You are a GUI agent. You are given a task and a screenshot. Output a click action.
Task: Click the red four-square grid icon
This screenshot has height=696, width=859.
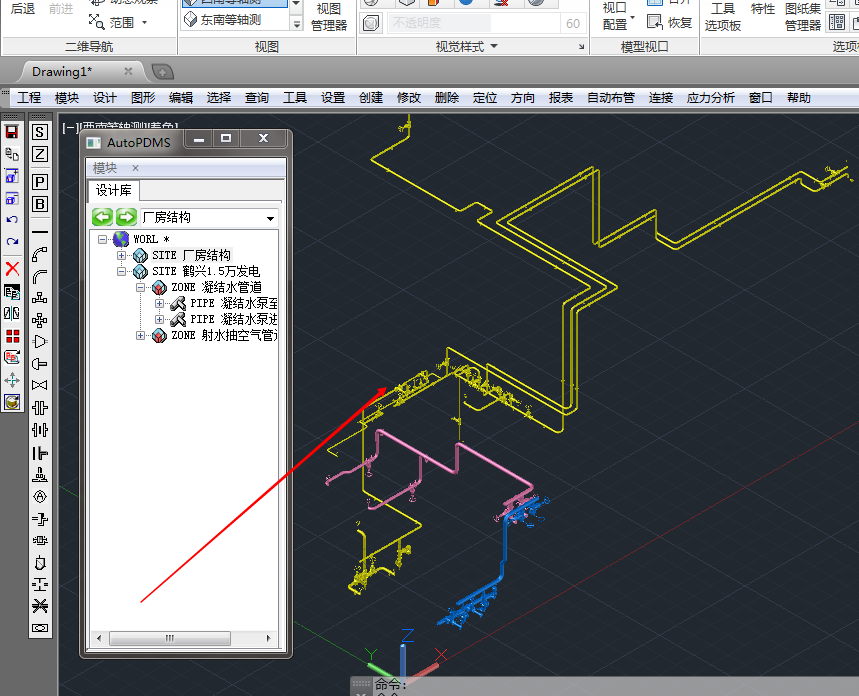tap(12, 336)
